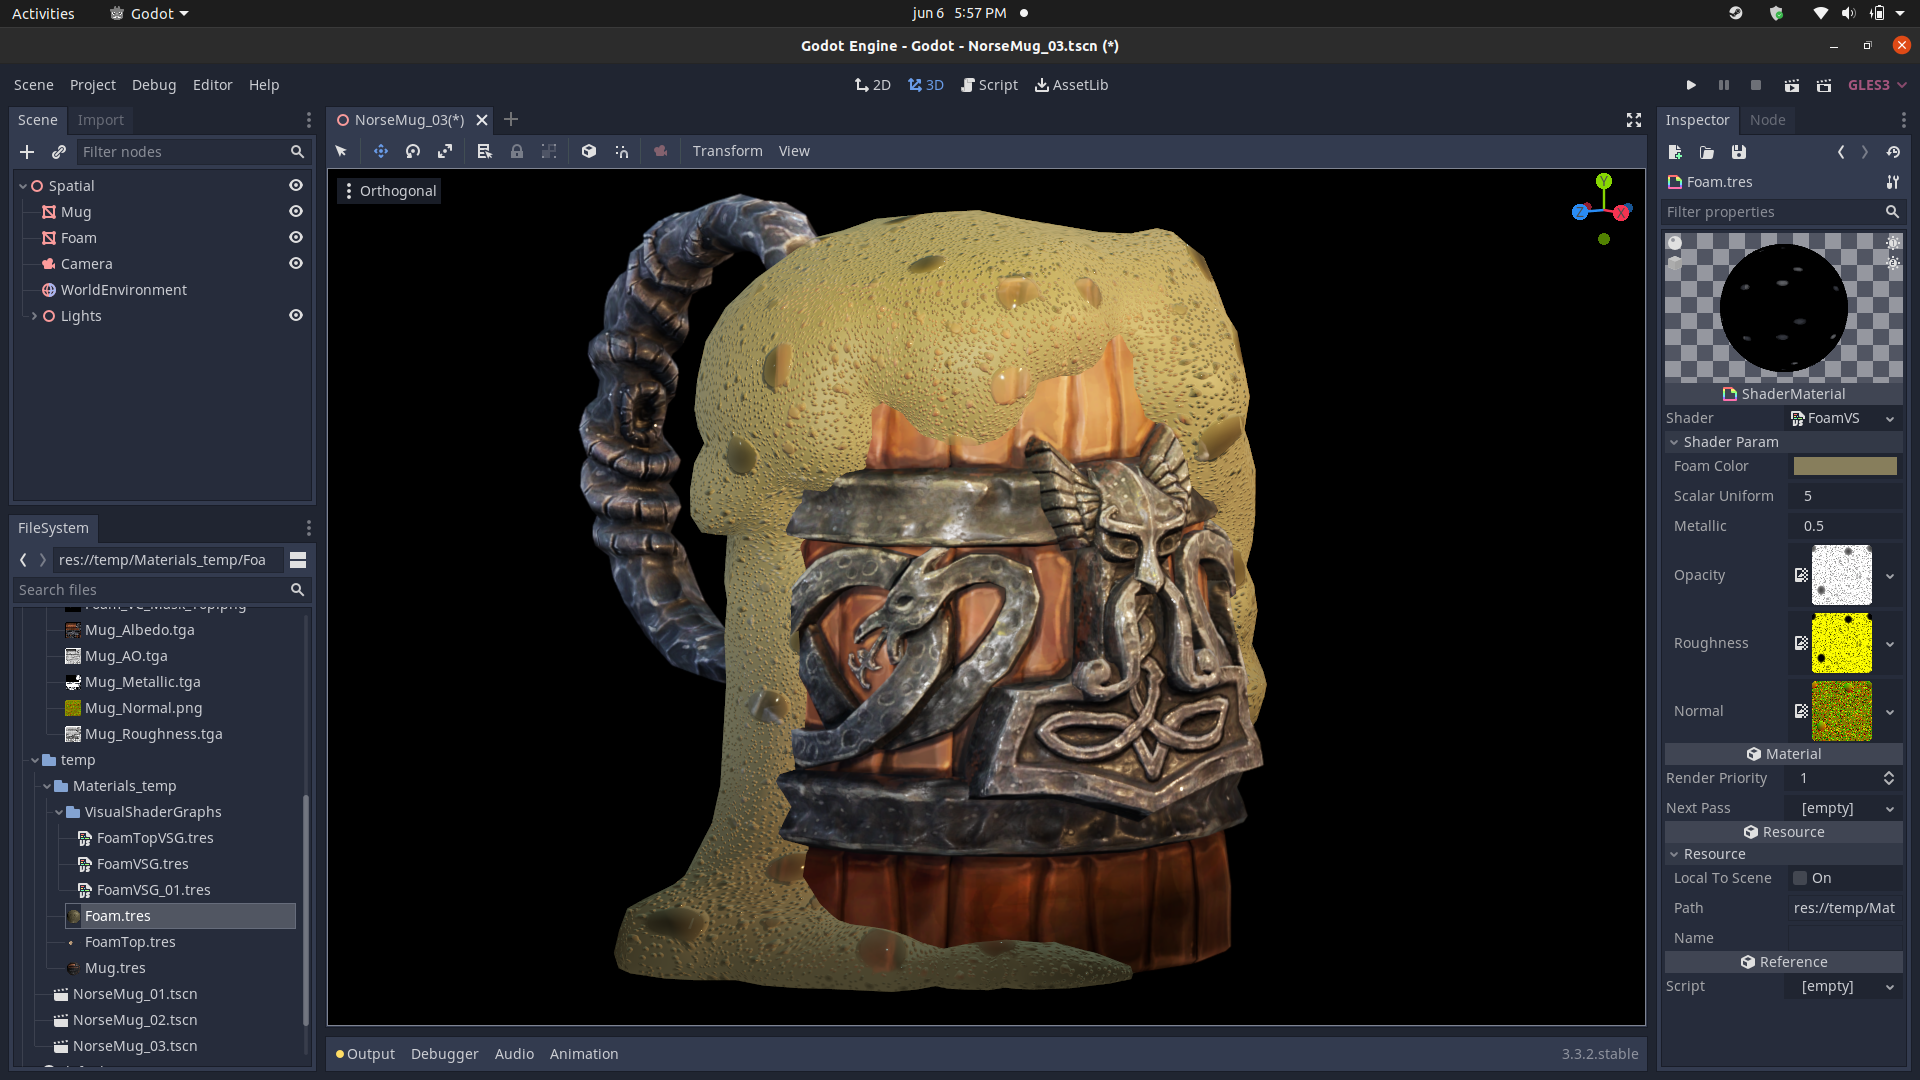Switch to the Node panel in the Inspector

tap(1767, 120)
